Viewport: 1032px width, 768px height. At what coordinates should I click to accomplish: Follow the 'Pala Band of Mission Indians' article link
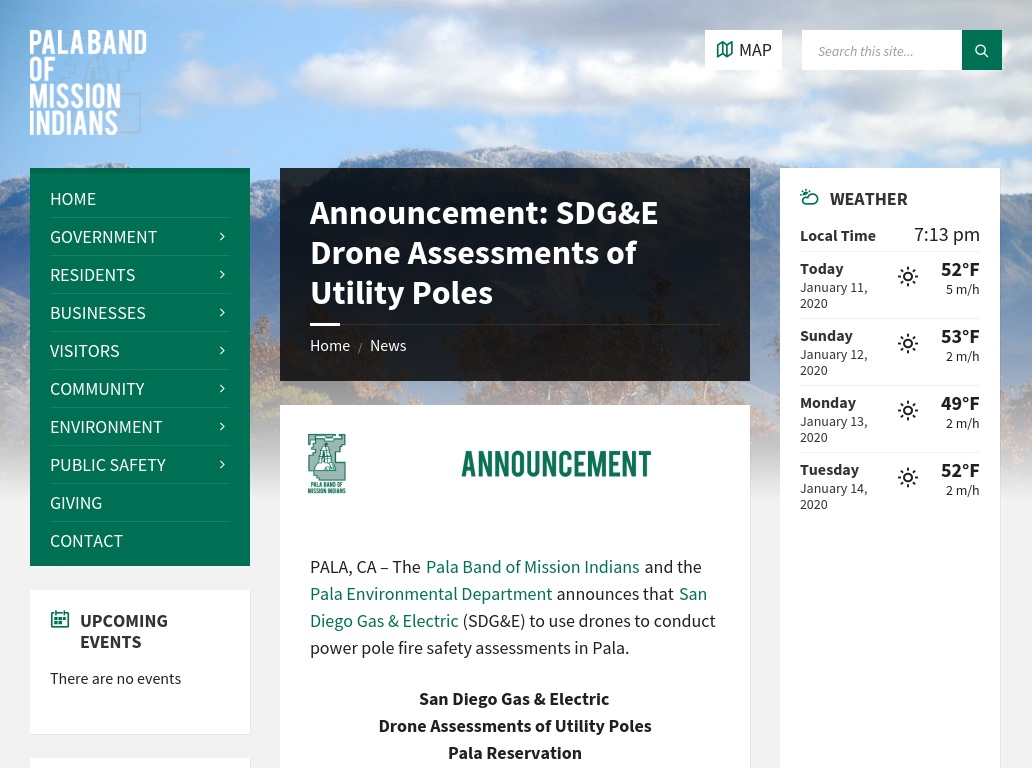(532, 567)
